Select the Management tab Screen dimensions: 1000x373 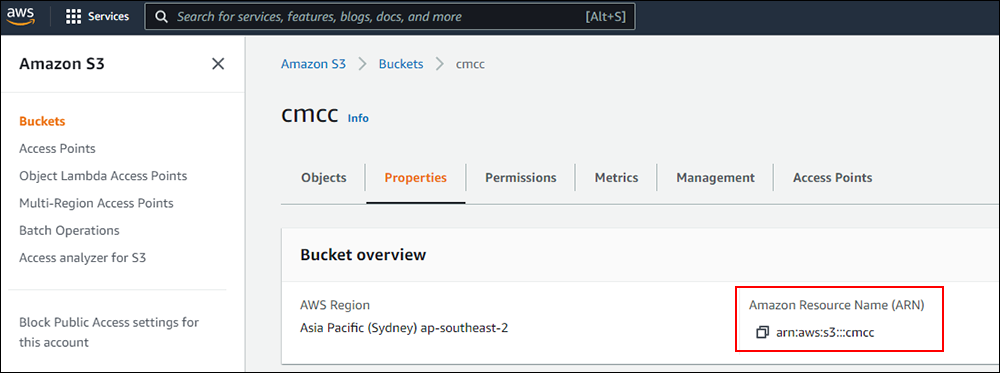pyautogui.click(x=716, y=178)
